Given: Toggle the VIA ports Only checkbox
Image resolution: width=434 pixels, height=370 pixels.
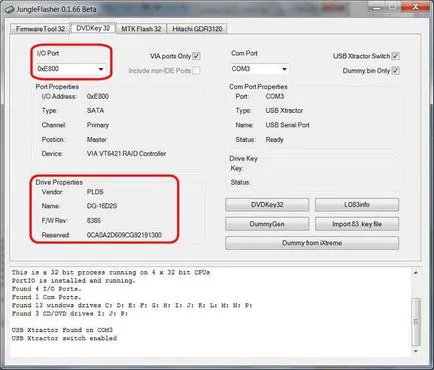Looking at the screenshot, I should pyautogui.click(x=196, y=56).
